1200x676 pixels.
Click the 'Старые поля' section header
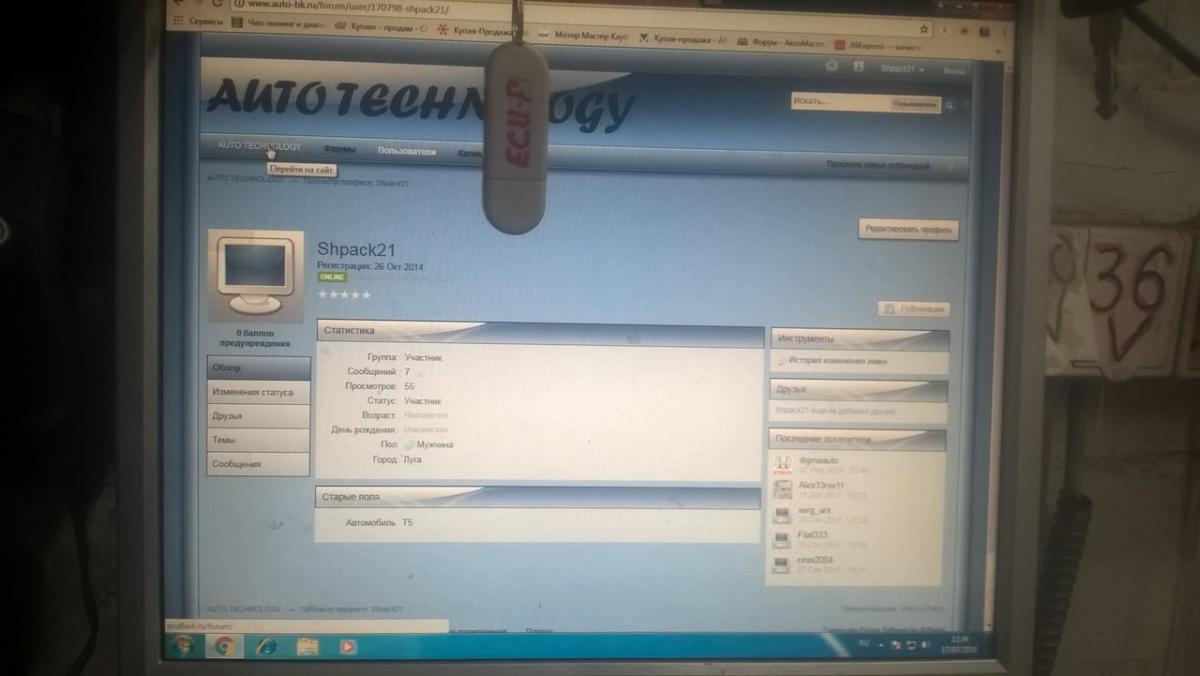pos(538,497)
